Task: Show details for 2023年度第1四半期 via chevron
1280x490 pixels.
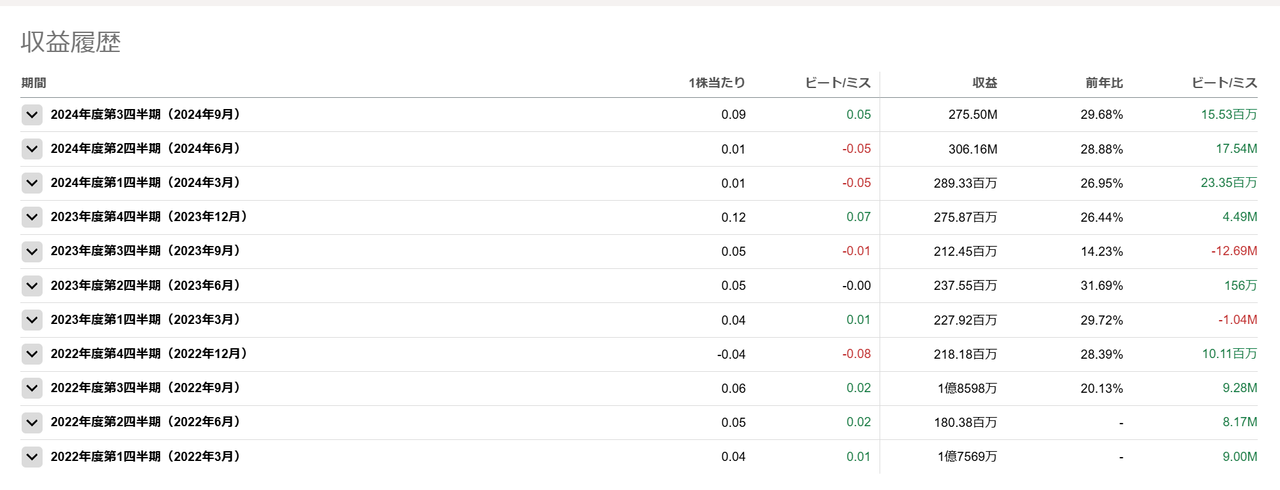Action: 32,320
